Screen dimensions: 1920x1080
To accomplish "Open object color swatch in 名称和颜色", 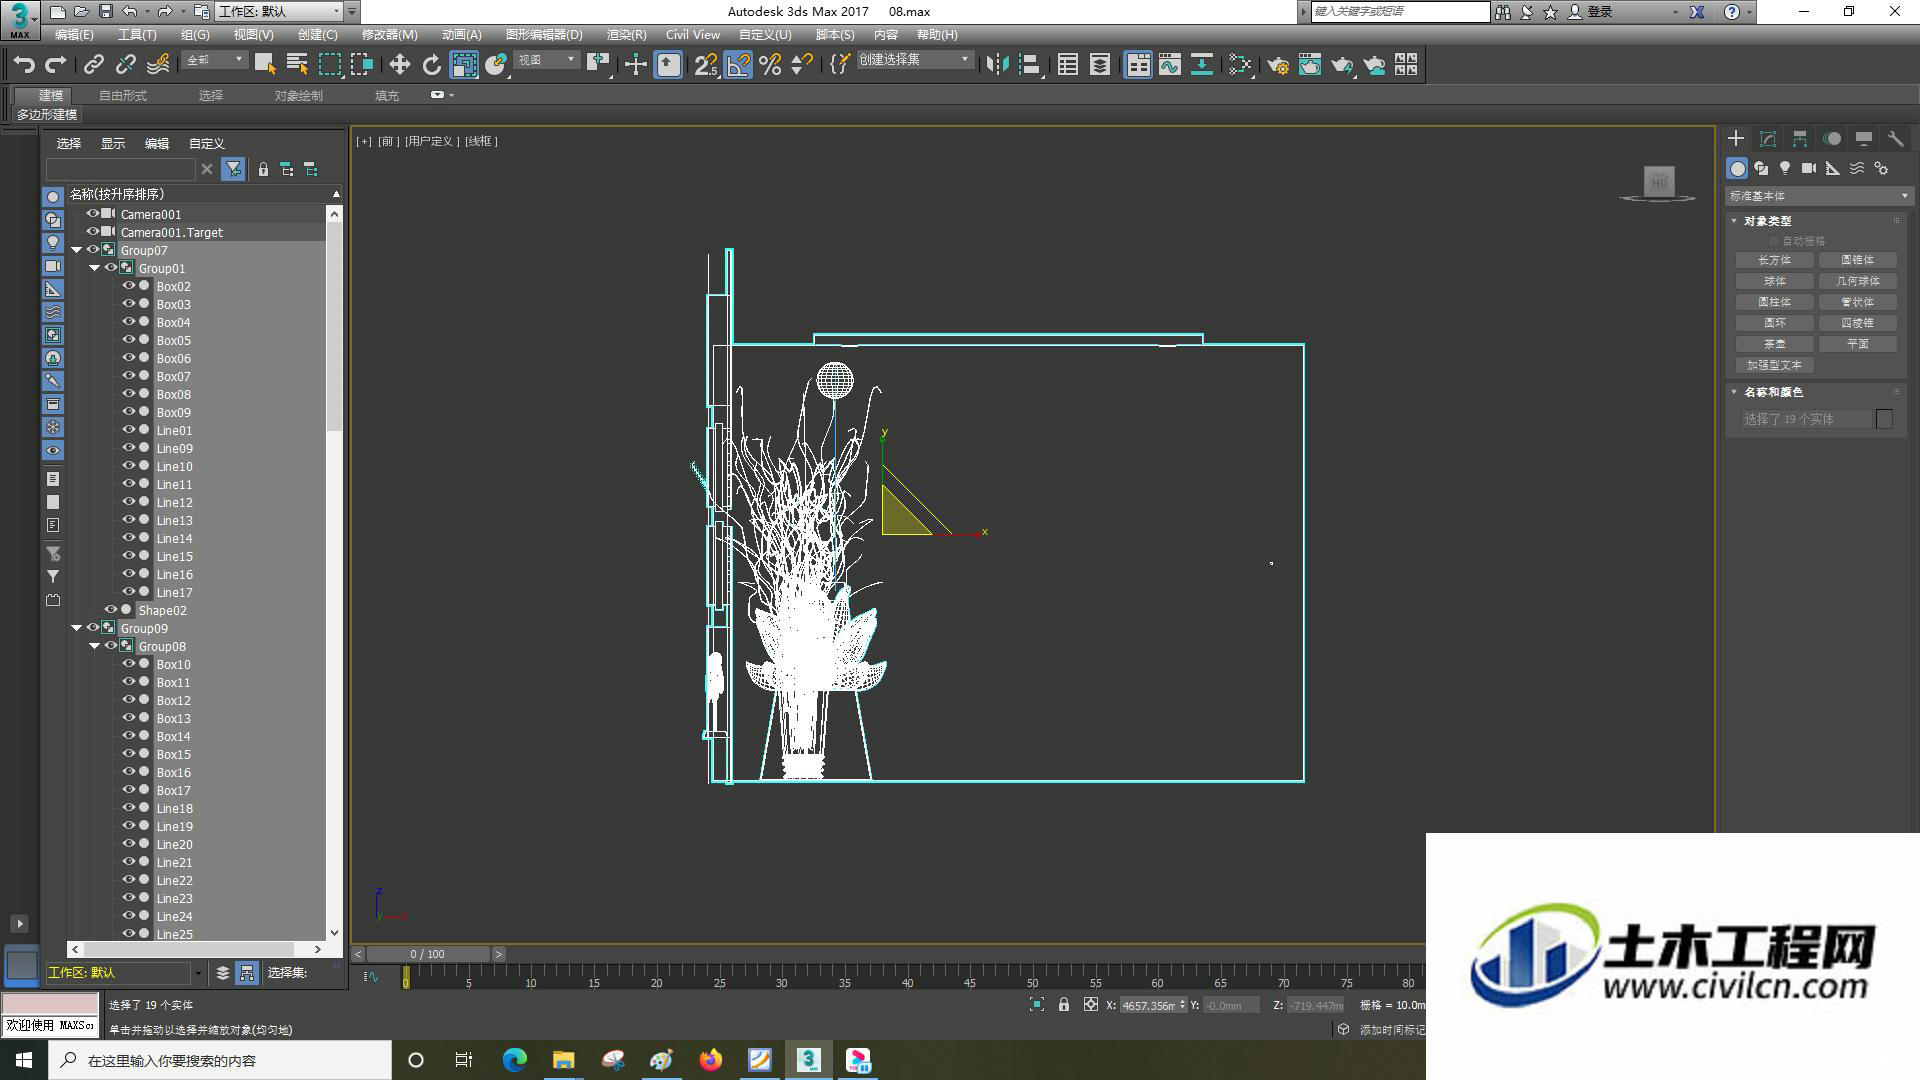I will 1885,419.
